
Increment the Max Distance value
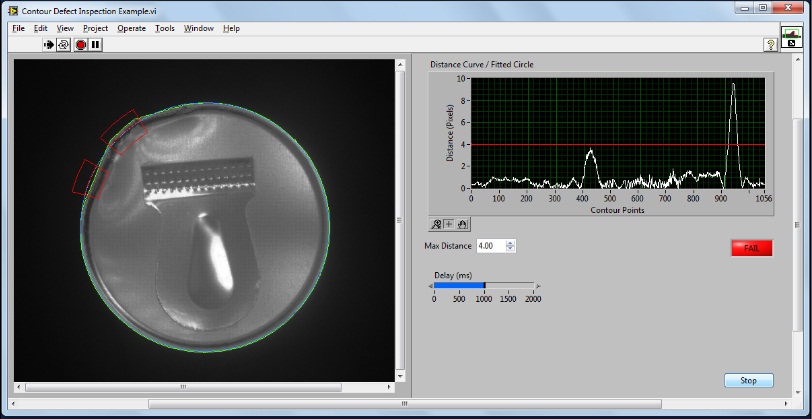[x=511, y=243]
